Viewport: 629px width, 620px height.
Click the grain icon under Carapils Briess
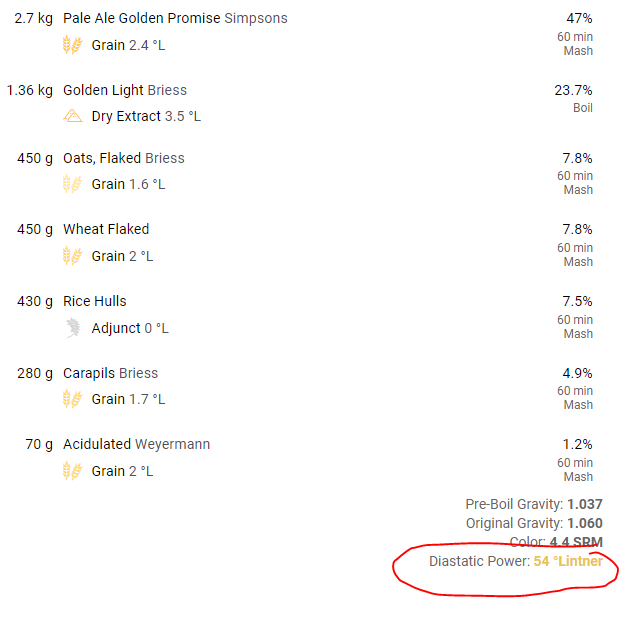pos(72,399)
